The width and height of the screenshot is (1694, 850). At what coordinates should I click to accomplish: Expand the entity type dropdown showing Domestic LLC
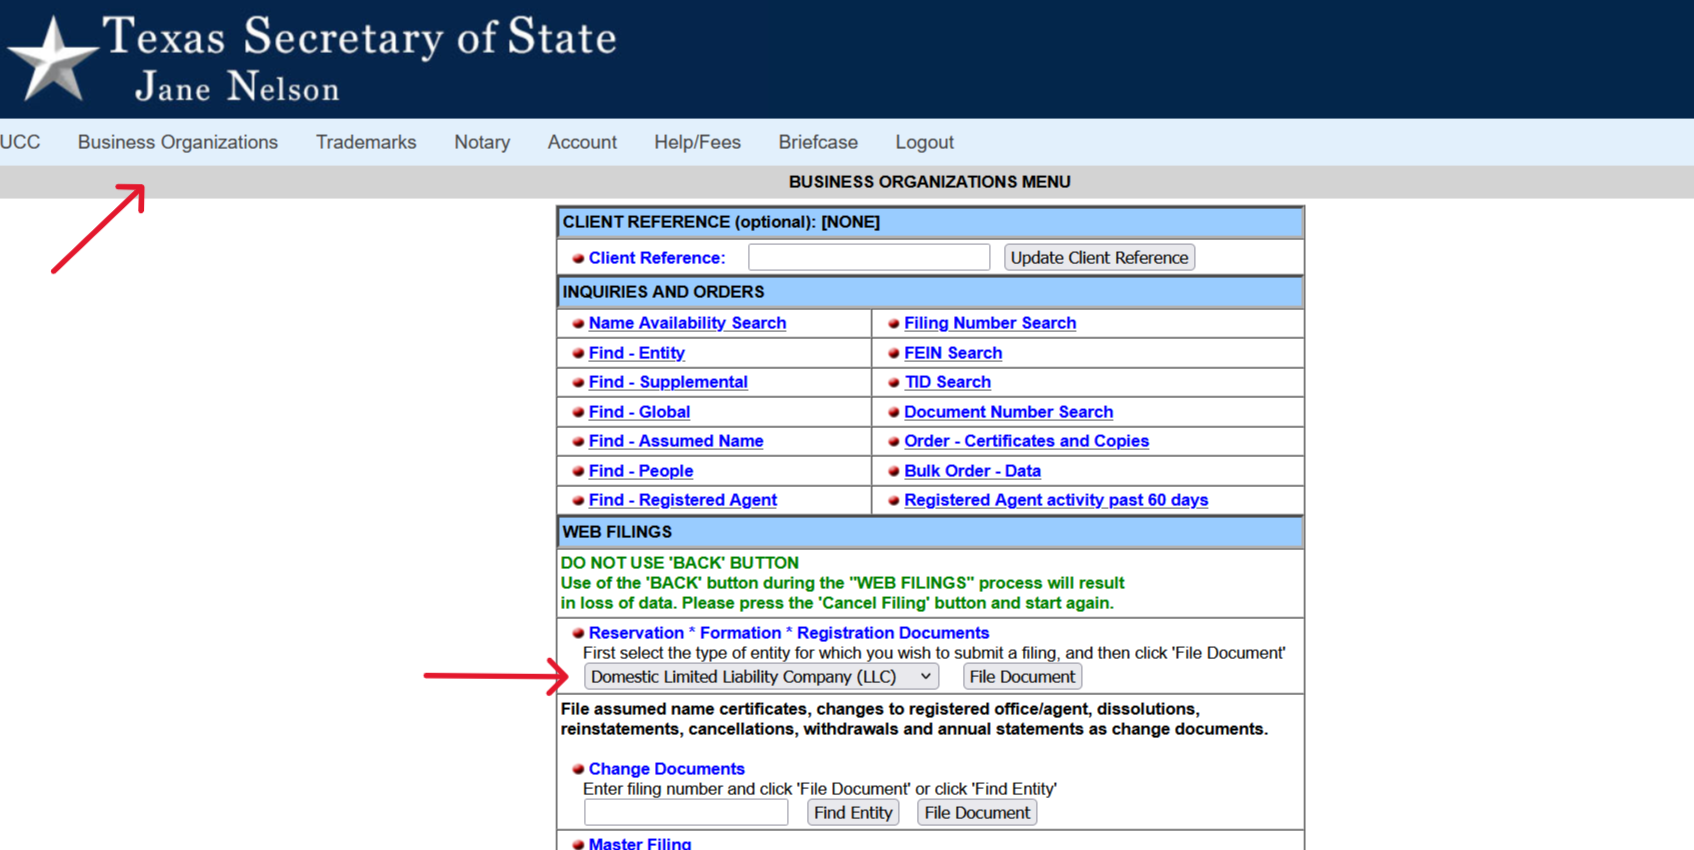tap(761, 677)
